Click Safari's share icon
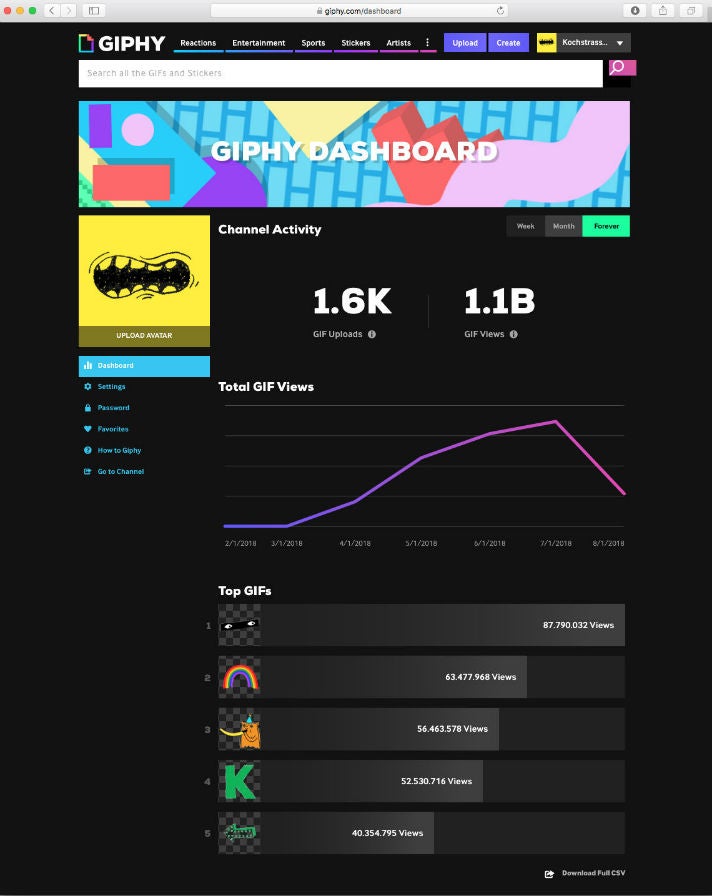The width and height of the screenshot is (712, 896). 662,10
